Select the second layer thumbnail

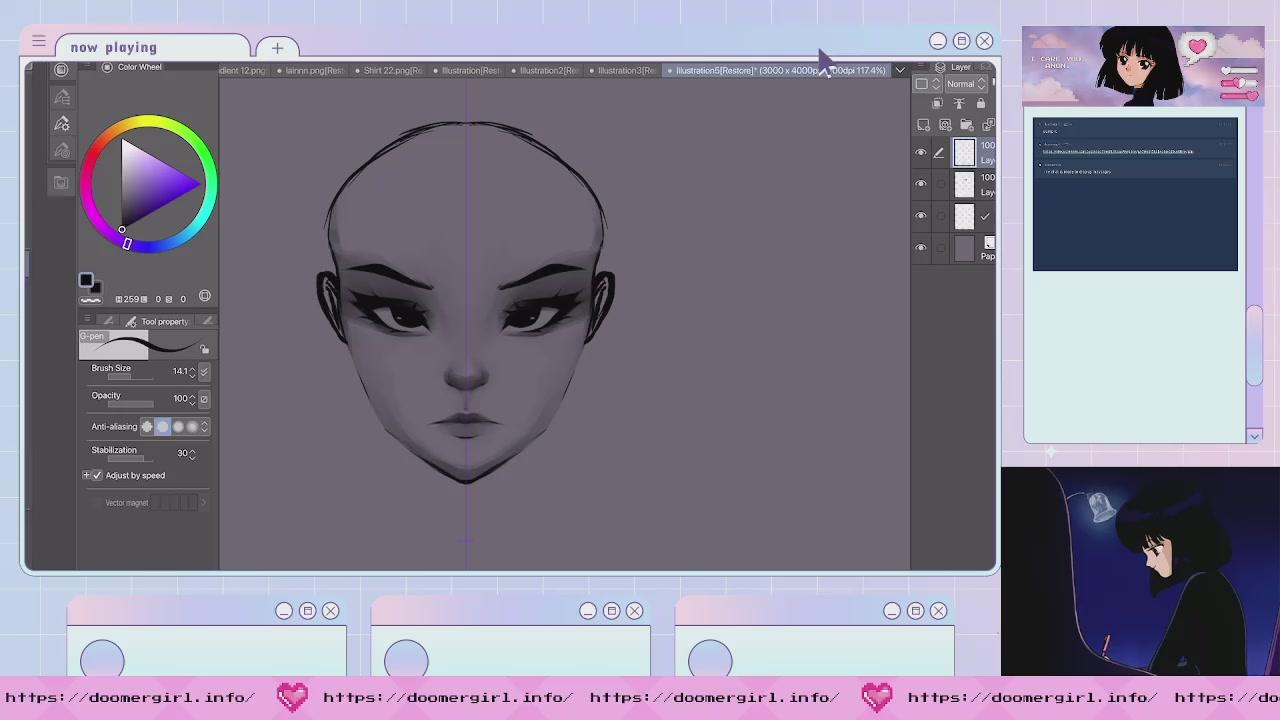pos(964,184)
